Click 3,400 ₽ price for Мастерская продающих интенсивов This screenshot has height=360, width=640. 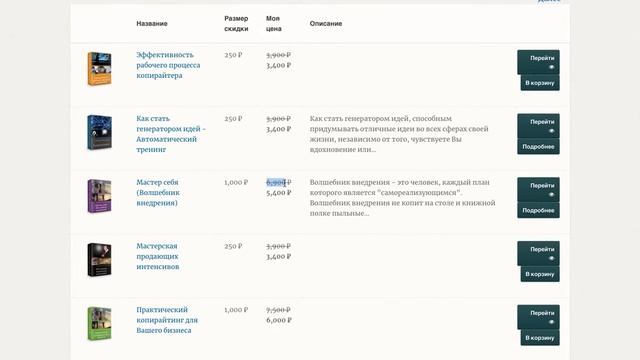[278, 256]
